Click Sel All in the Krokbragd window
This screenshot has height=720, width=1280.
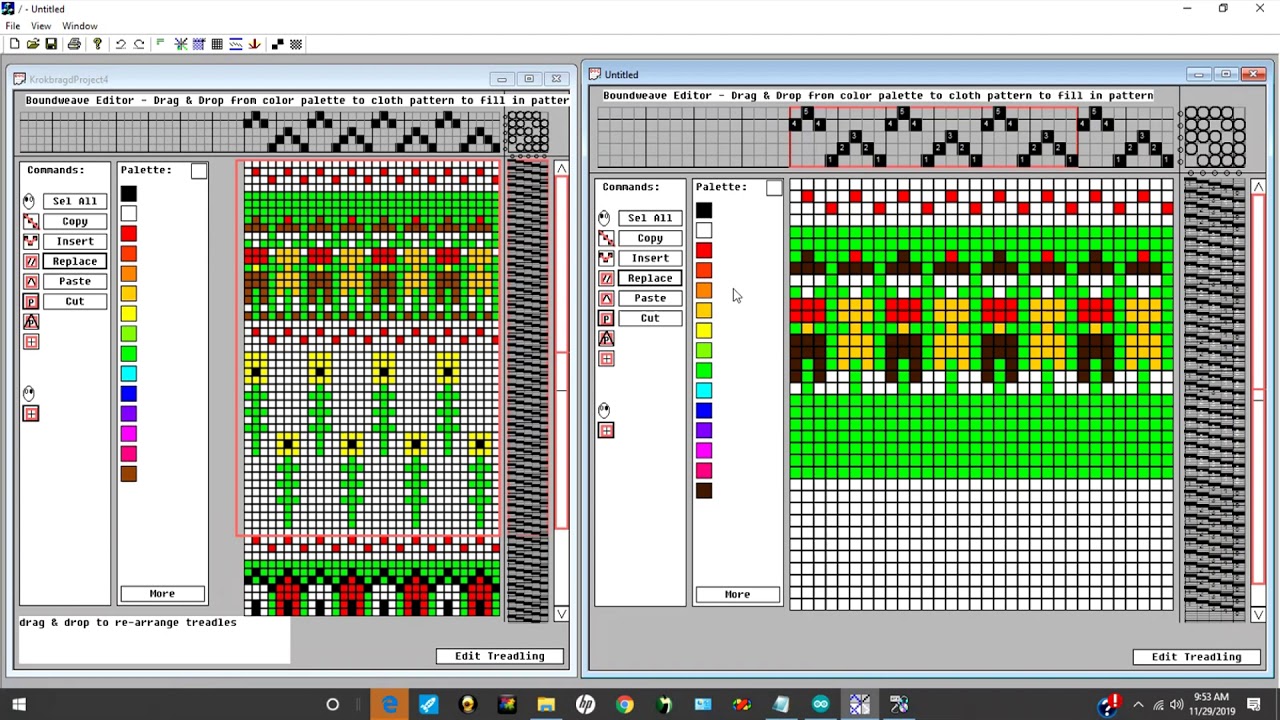(x=75, y=201)
